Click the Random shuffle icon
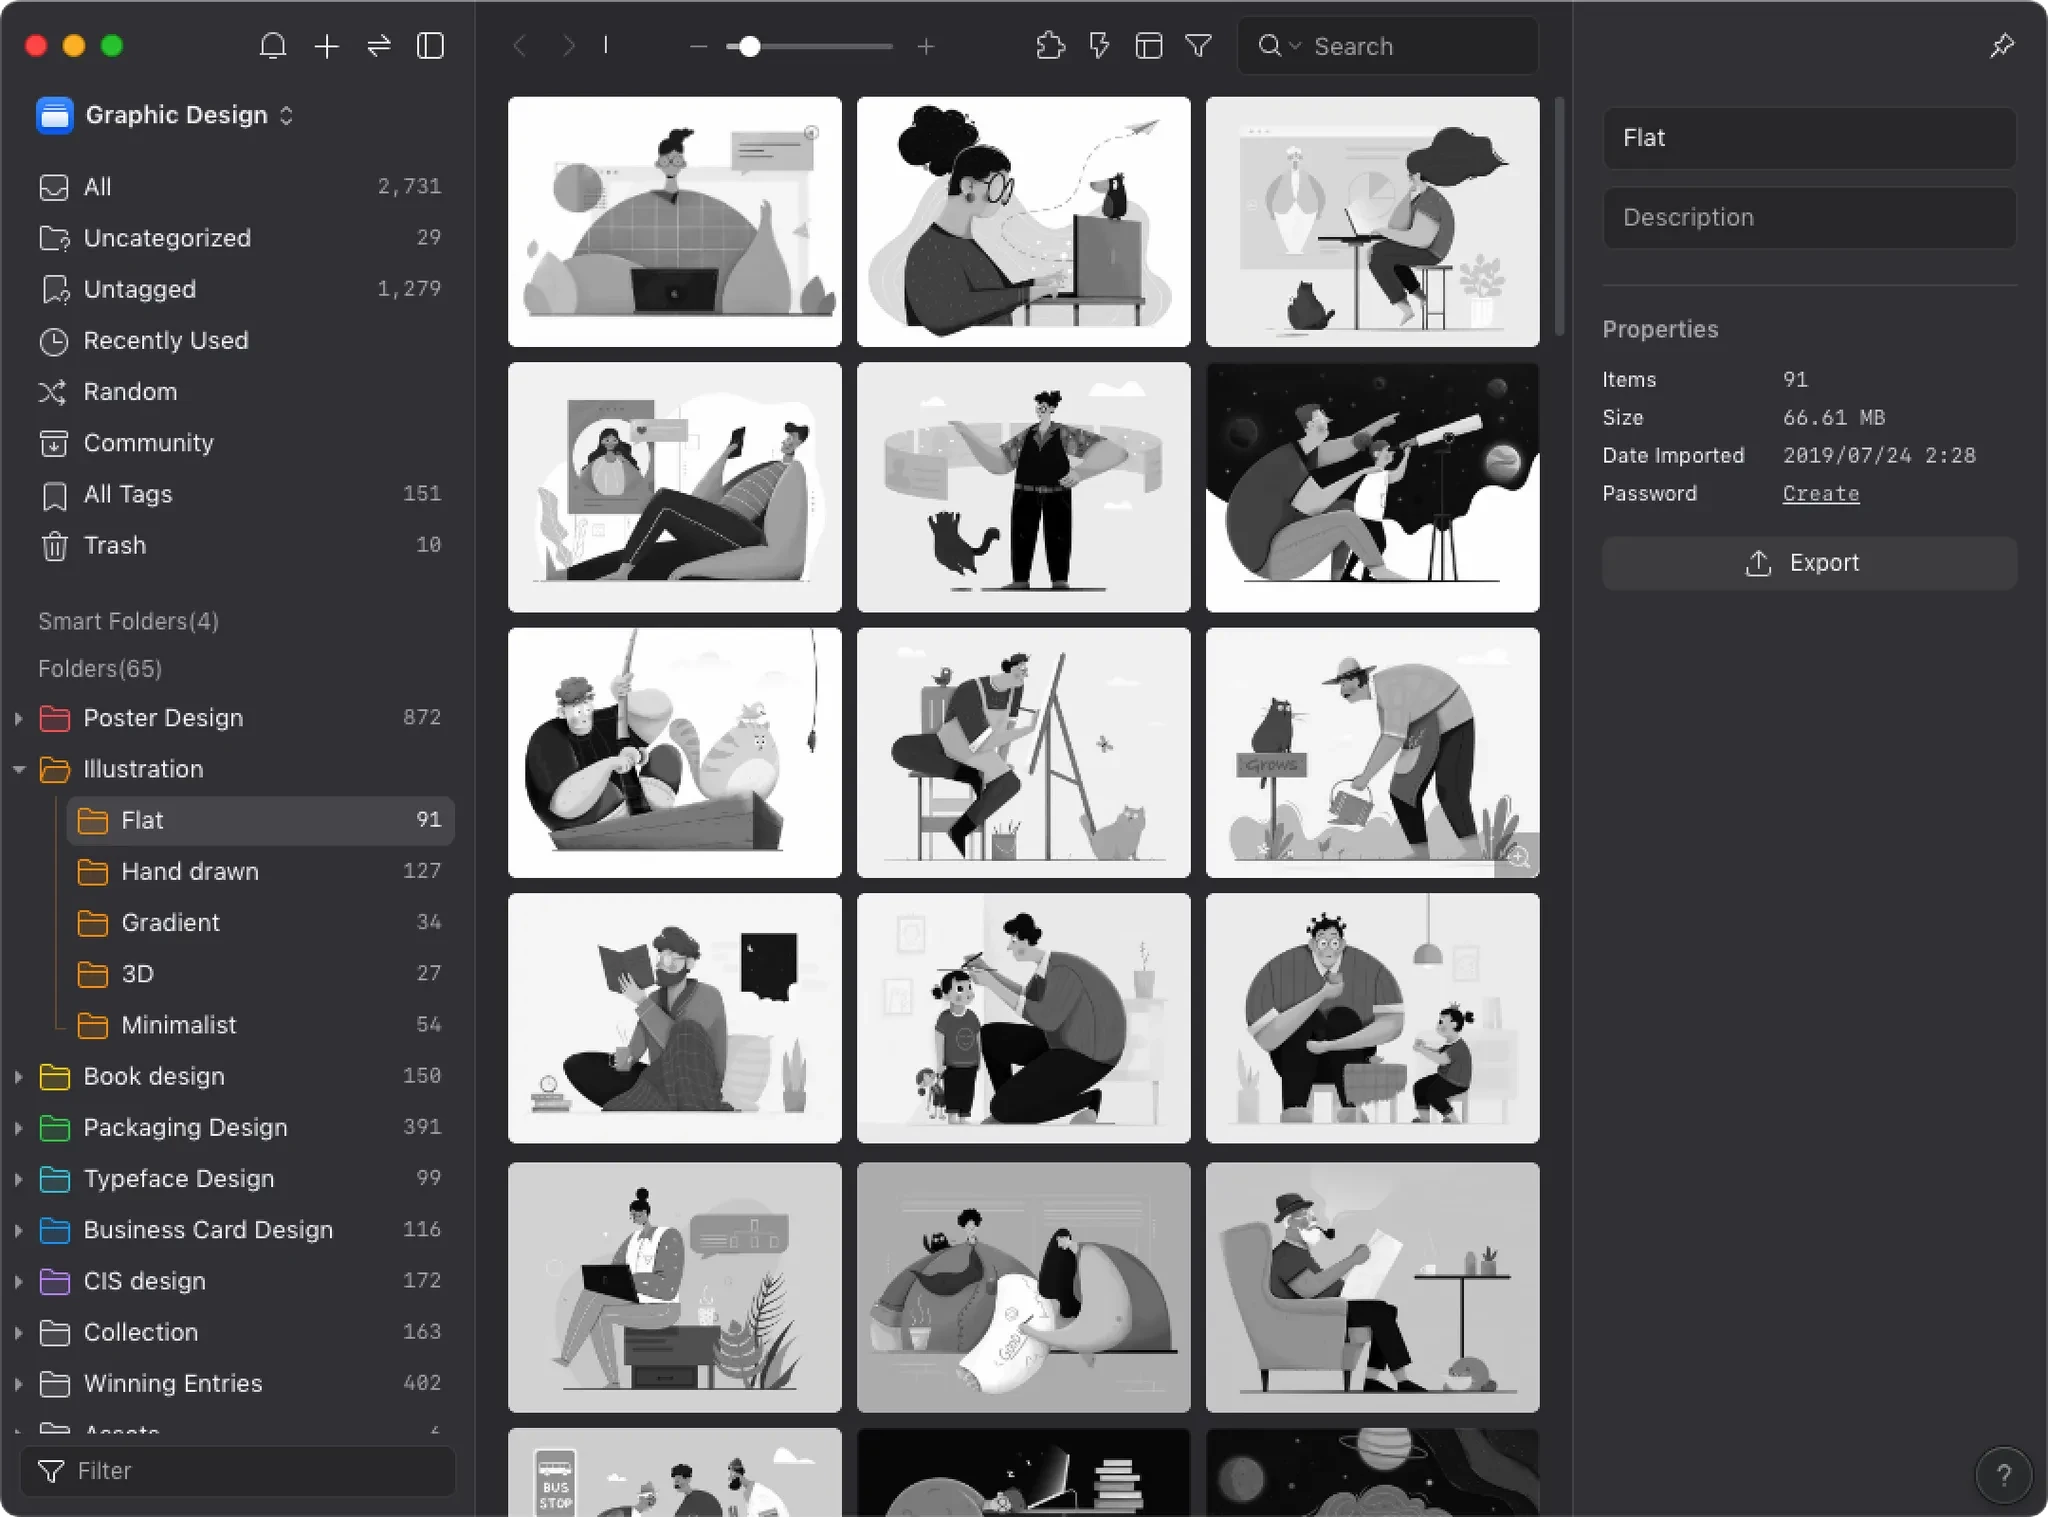This screenshot has width=2048, height=1517. pyautogui.click(x=53, y=392)
